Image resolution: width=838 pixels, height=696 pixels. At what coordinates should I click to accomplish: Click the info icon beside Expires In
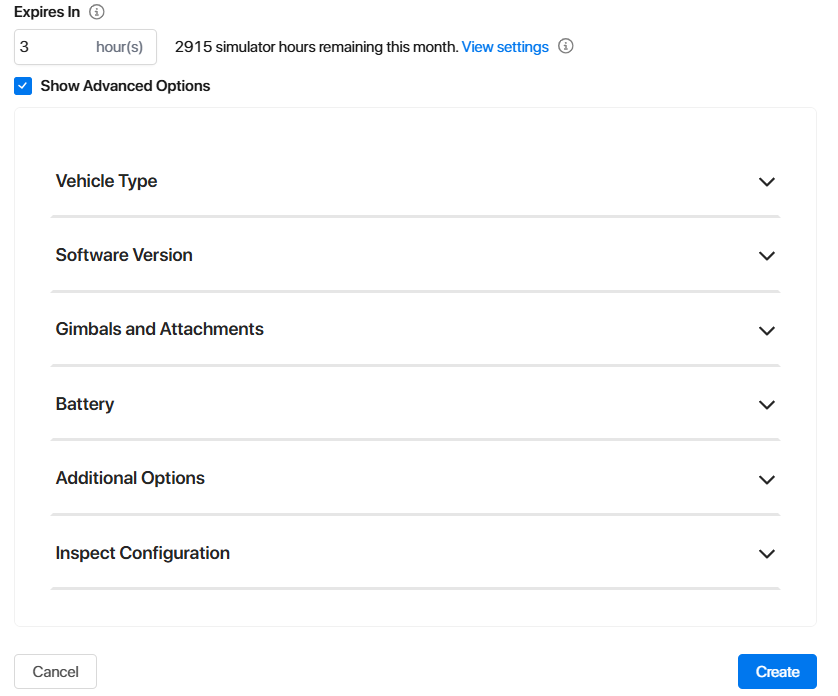(x=97, y=13)
